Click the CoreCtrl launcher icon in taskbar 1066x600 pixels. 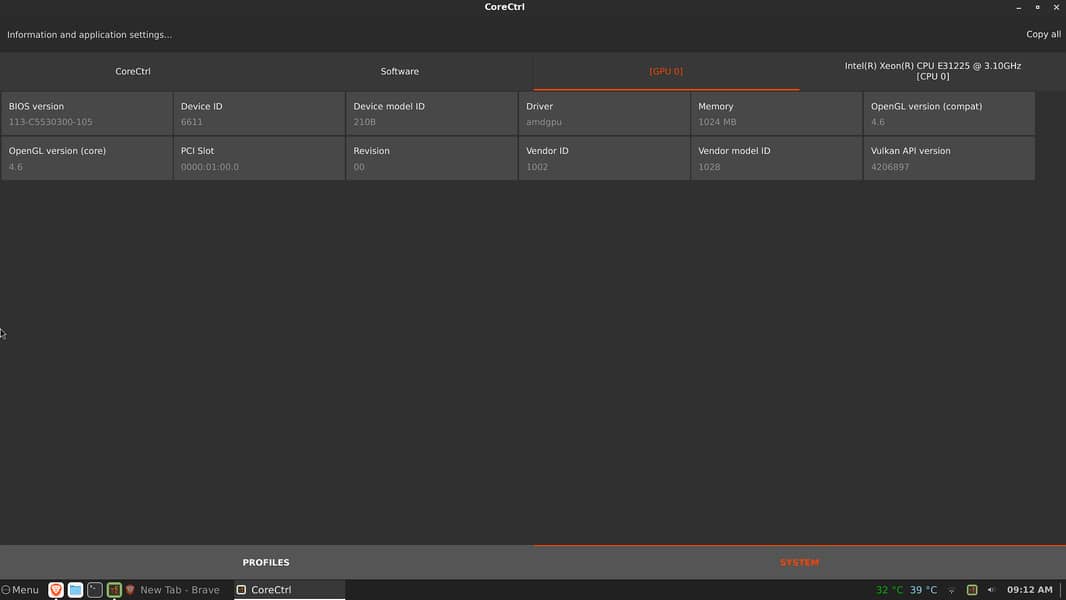pyautogui.click(x=114, y=590)
